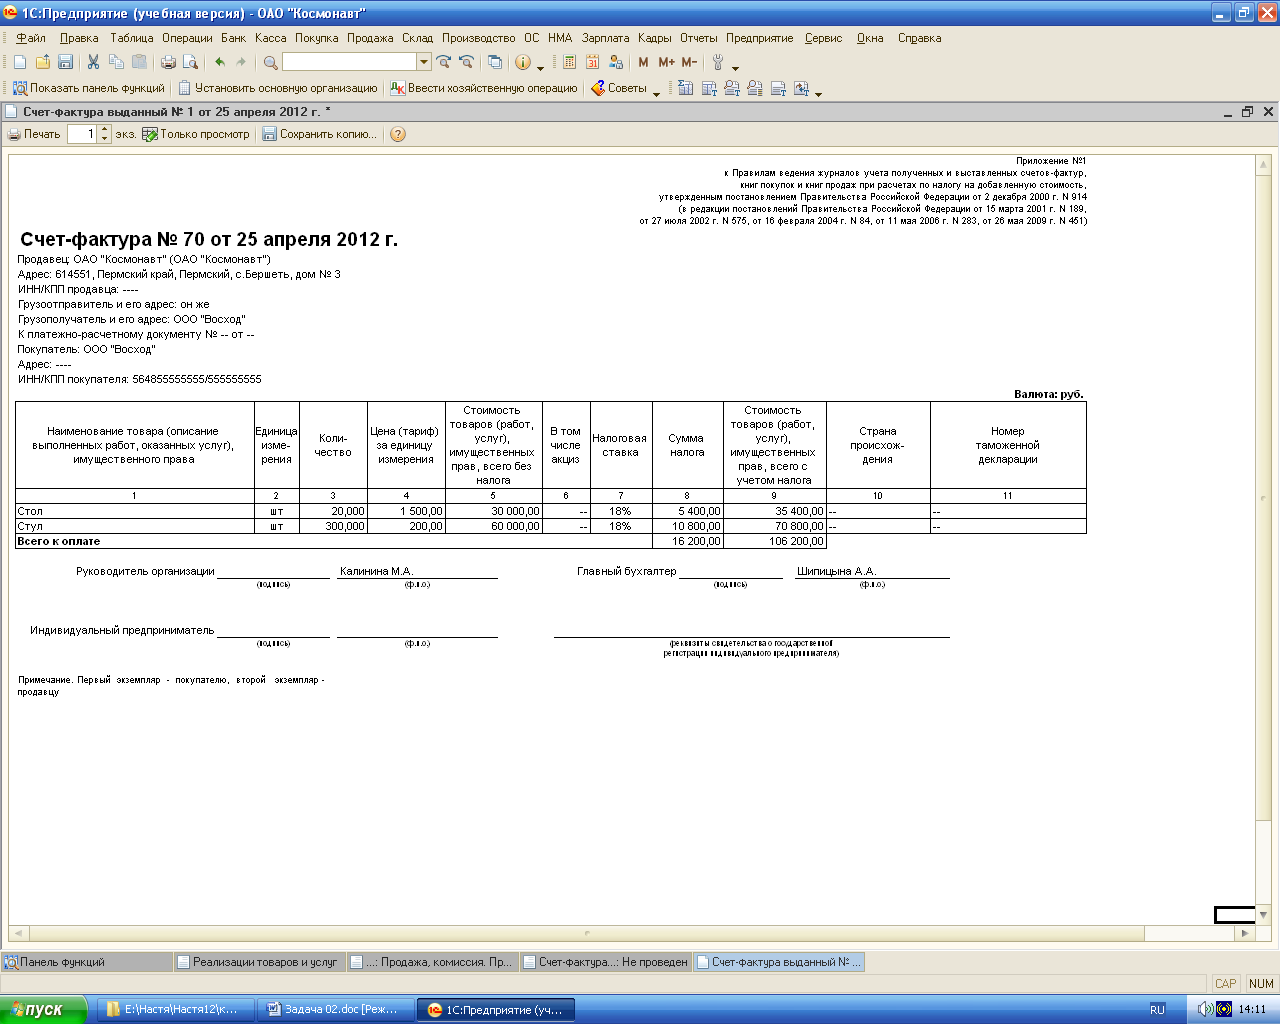
Task: Increase the copies count spinner
Action: pyautogui.click(x=105, y=130)
